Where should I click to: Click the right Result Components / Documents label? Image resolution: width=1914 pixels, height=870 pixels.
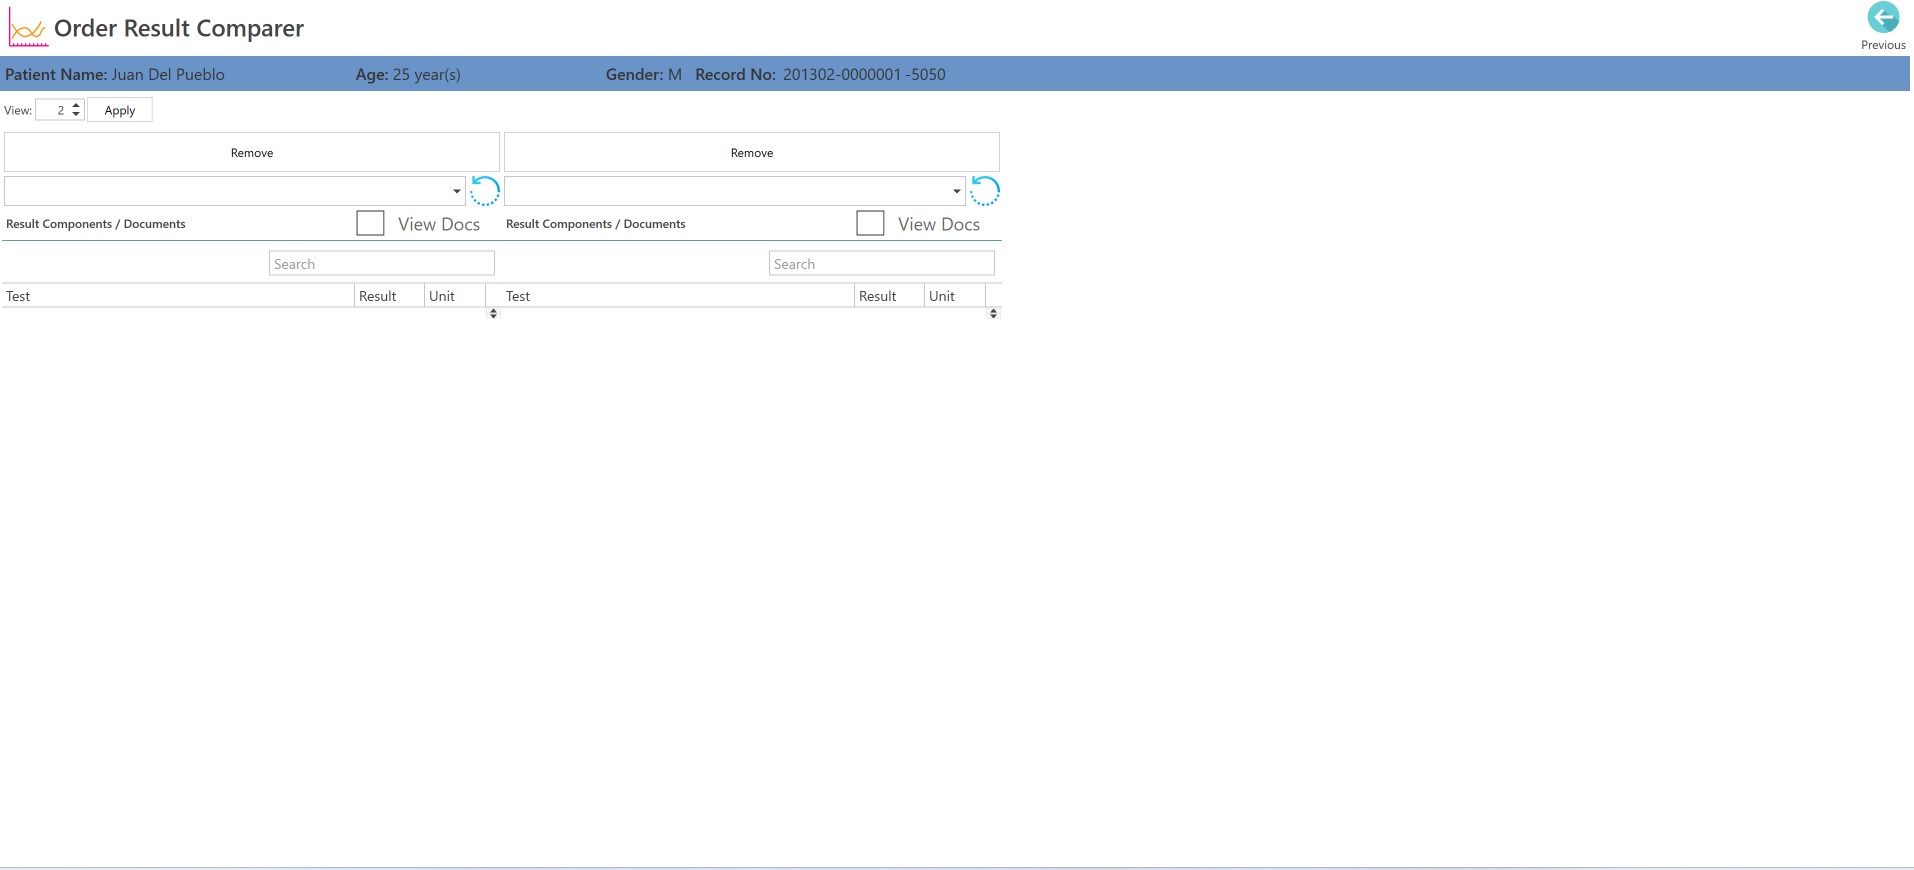[x=596, y=224]
